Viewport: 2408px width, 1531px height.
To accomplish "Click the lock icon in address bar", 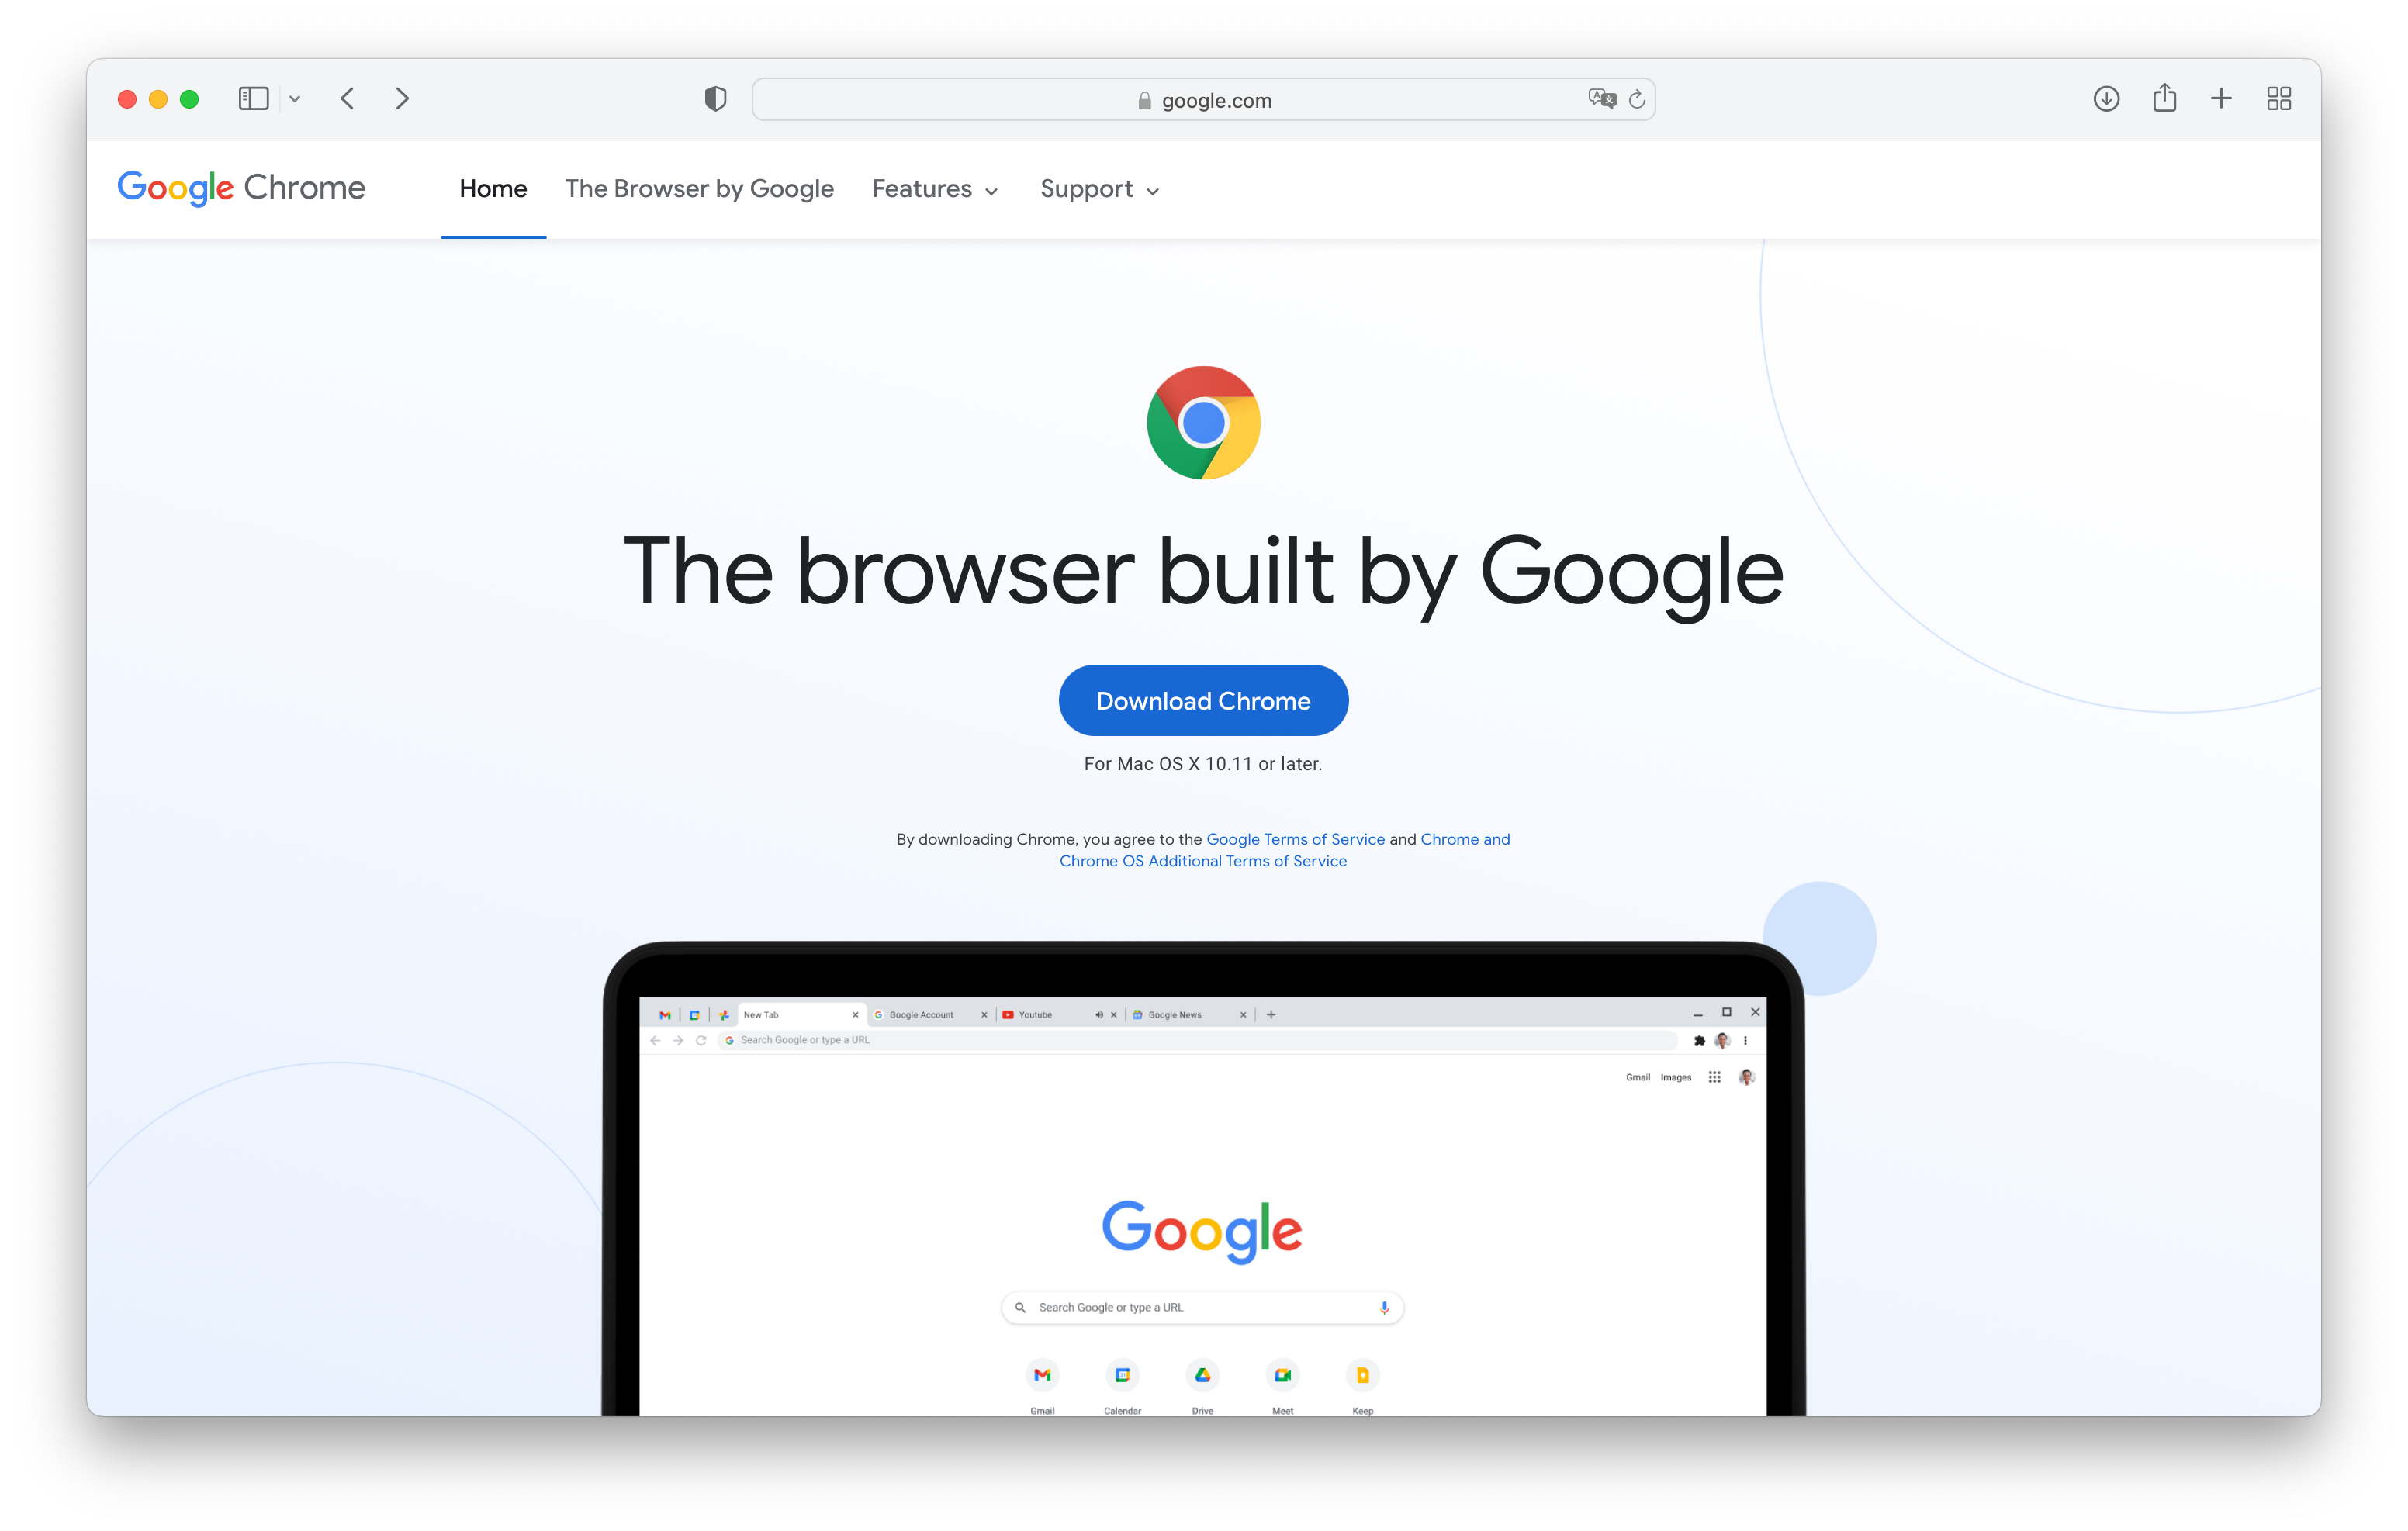I will (1141, 100).
